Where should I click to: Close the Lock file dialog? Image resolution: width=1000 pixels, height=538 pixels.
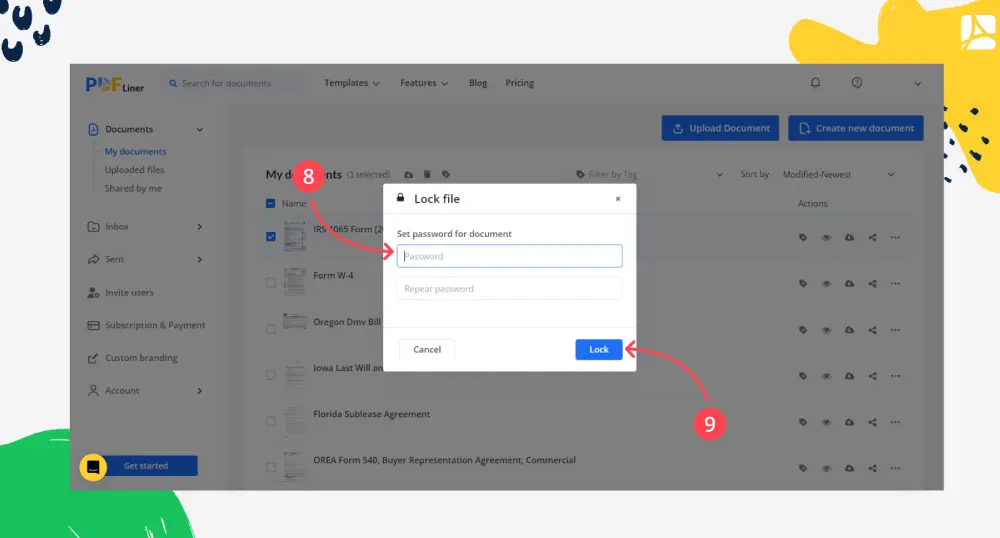618,199
